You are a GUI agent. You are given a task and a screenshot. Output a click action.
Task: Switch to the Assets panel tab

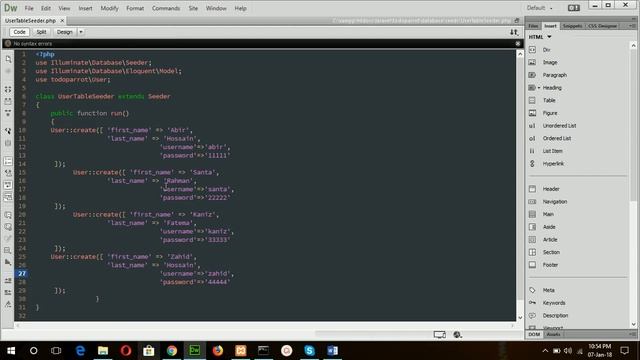tap(553, 334)
